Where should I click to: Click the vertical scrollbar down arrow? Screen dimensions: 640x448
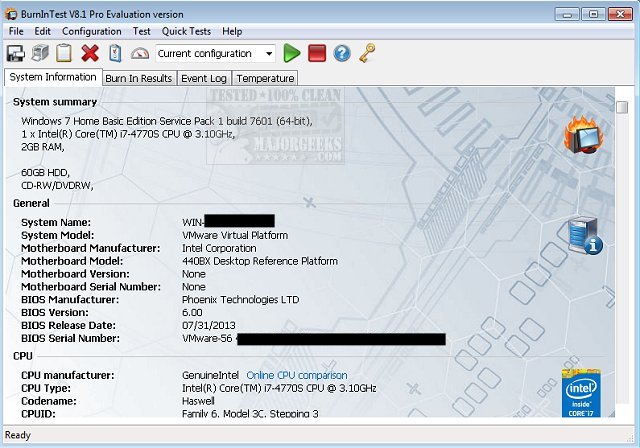[621, 411]
